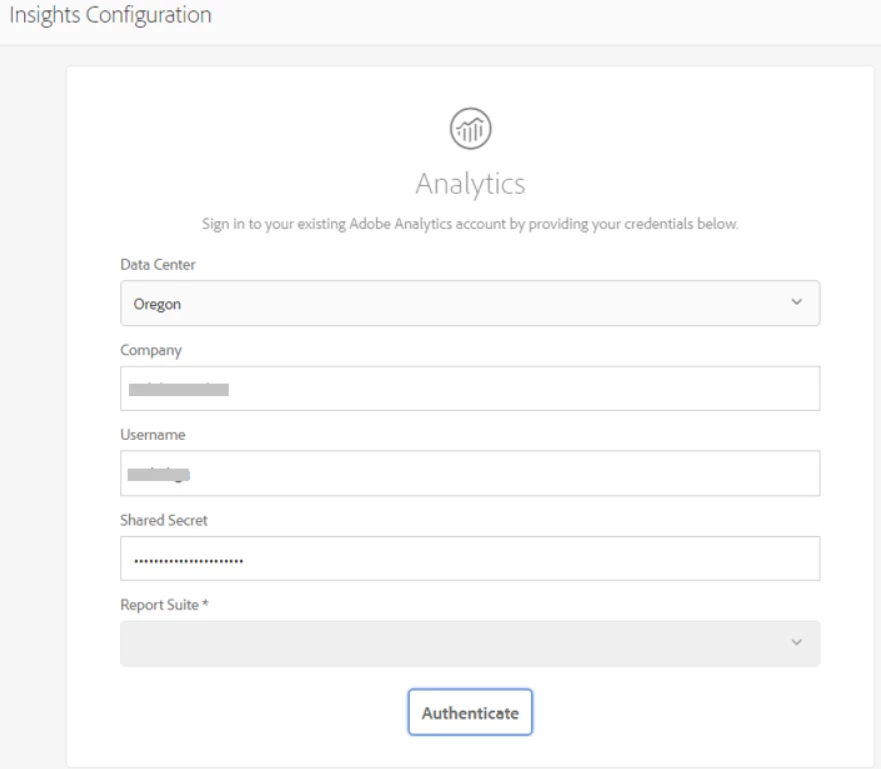881x769 pixels.
Task: Click the Company field label
Action: [x=151, y=351]
